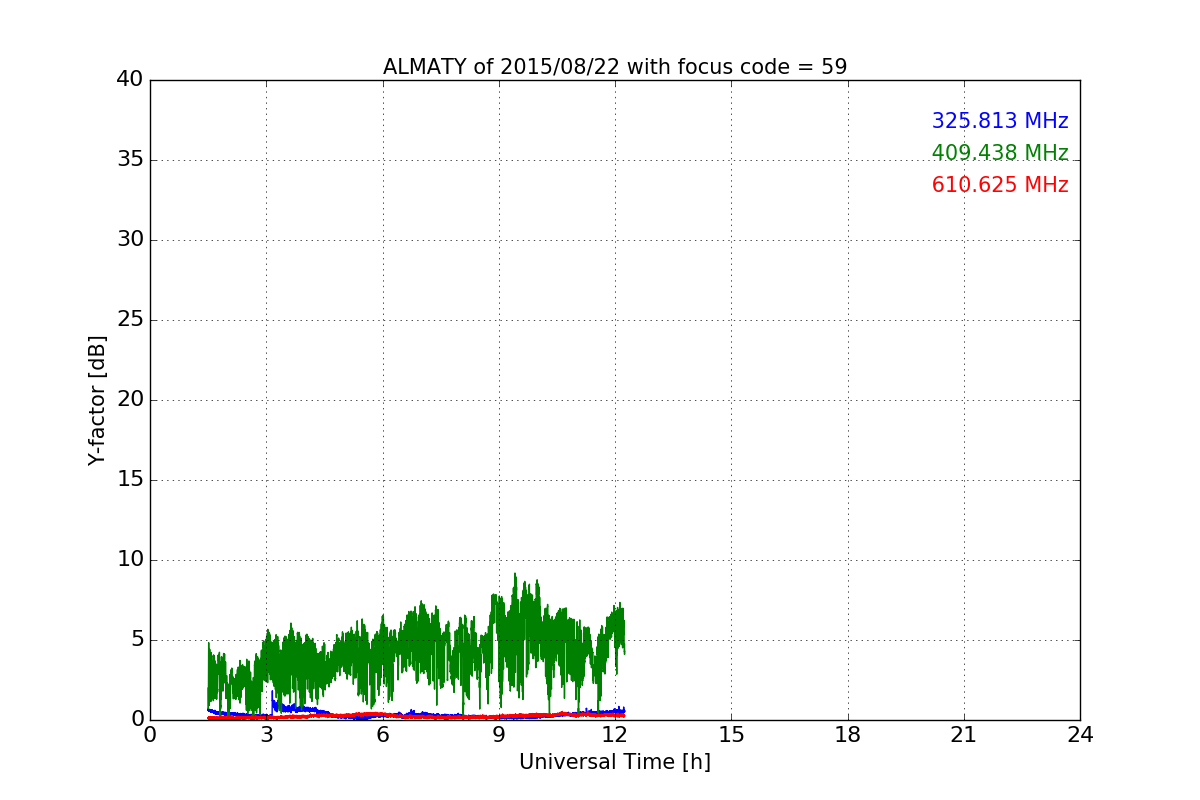This screenshot has height=800, width=1200.
Task: Select the green 409.438 MHz legend label
Action: 1000,153
